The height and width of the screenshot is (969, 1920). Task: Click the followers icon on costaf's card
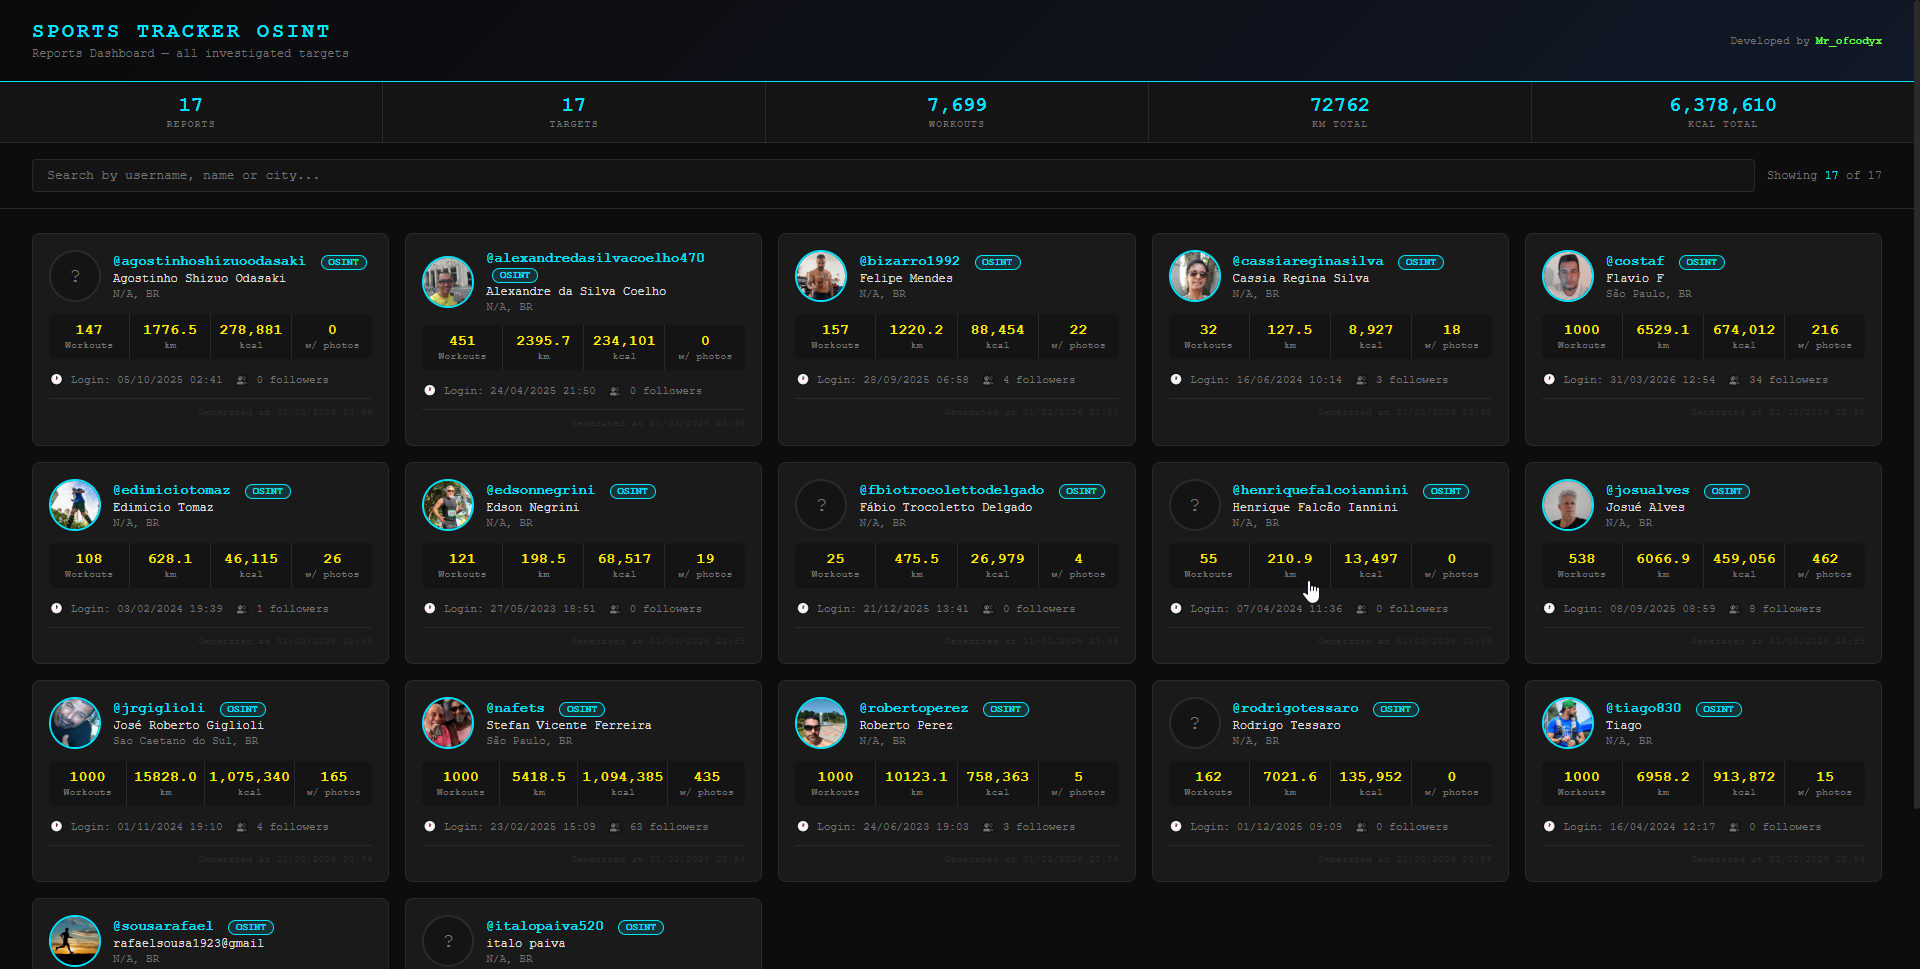coord(1734,380)
